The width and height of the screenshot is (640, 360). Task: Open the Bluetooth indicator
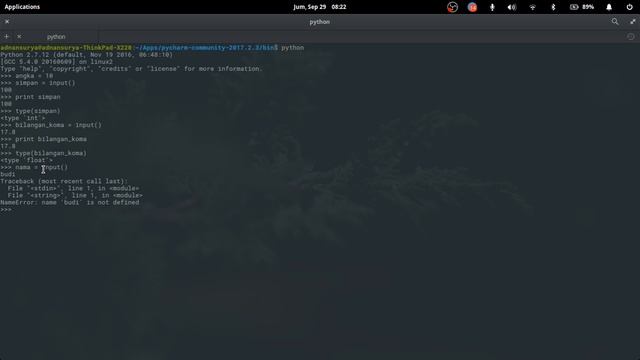pos(553,7)
